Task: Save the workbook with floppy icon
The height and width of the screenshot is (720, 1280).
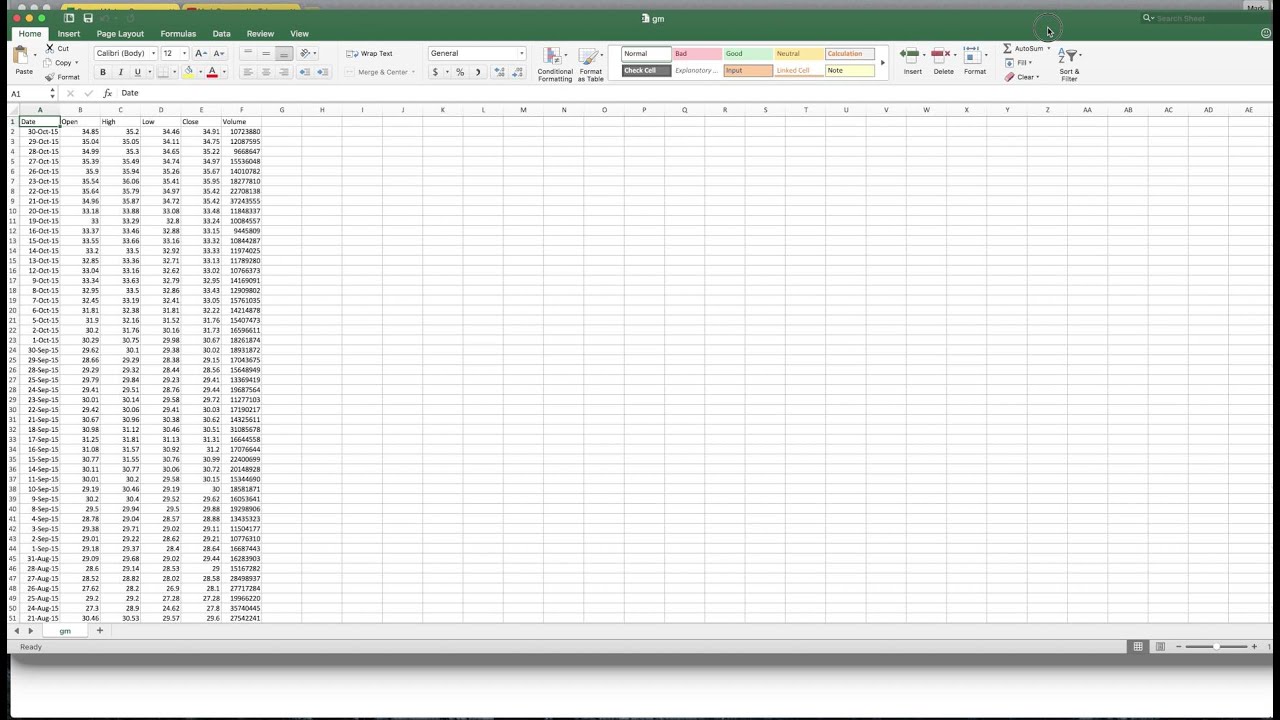Action: [x=88, y=18]
